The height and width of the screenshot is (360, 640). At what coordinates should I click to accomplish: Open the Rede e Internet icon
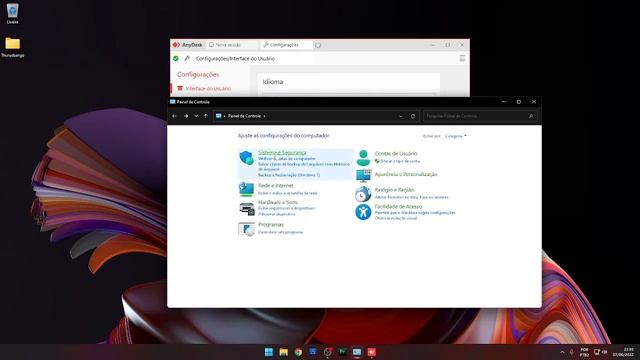click(246, 189)
